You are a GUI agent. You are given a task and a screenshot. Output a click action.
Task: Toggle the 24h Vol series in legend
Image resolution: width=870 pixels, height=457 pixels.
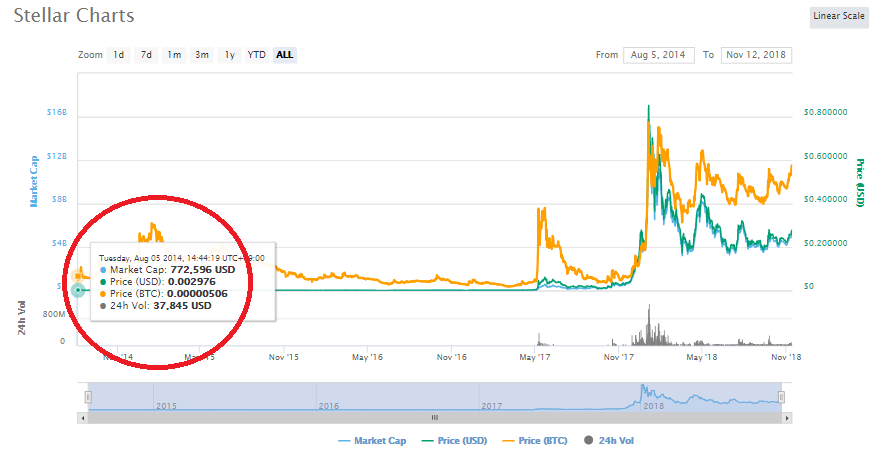pyautogui.click(x=609, y=441)
